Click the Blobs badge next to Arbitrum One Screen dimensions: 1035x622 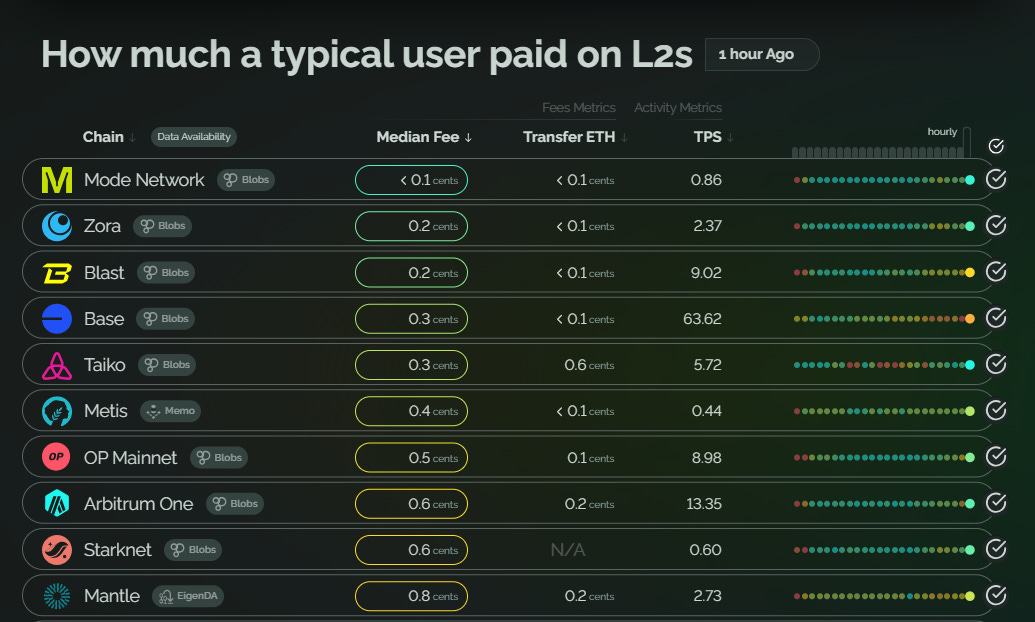235,504
